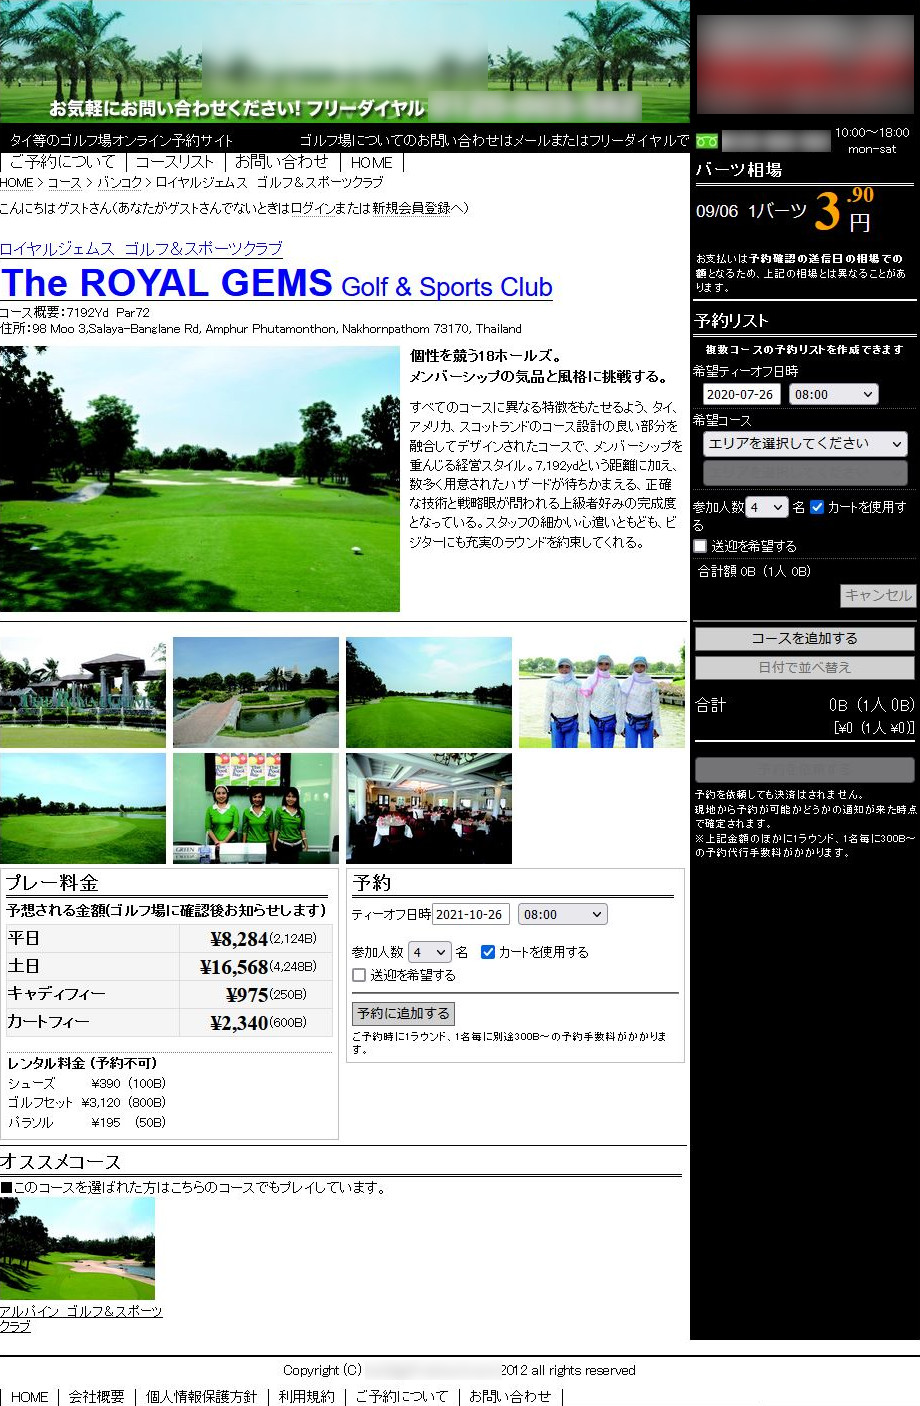
Task: Click the バーツ相場 heading
Action: point(739,169)
